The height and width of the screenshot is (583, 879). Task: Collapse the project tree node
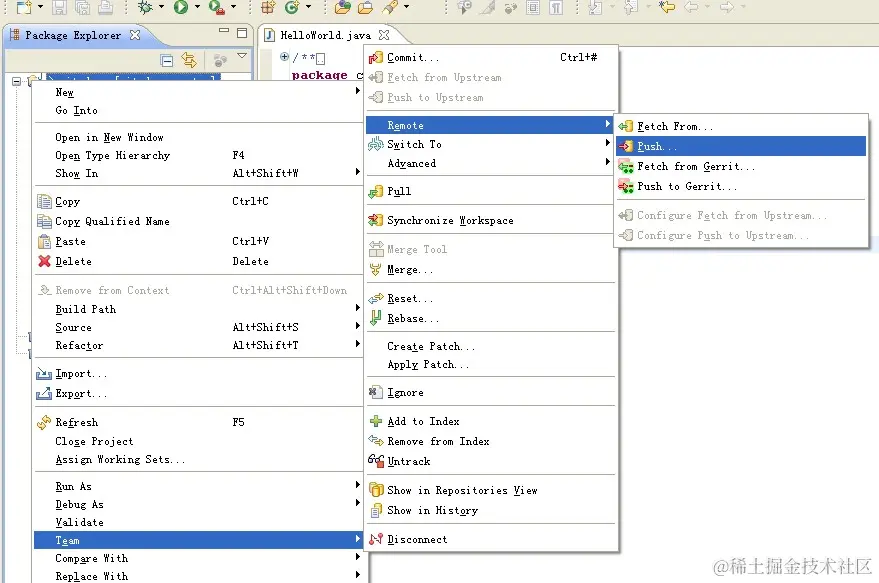click(x=16, y=81)
